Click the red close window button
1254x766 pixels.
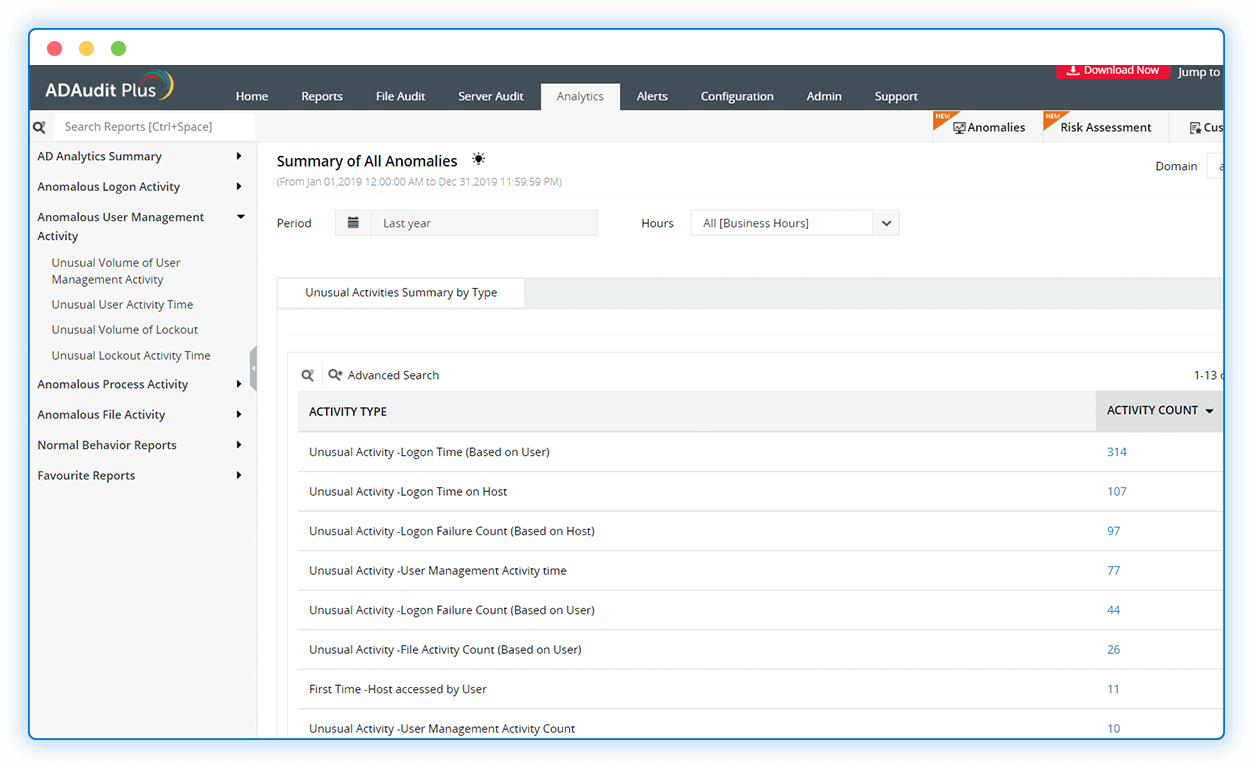pos(55,48)
